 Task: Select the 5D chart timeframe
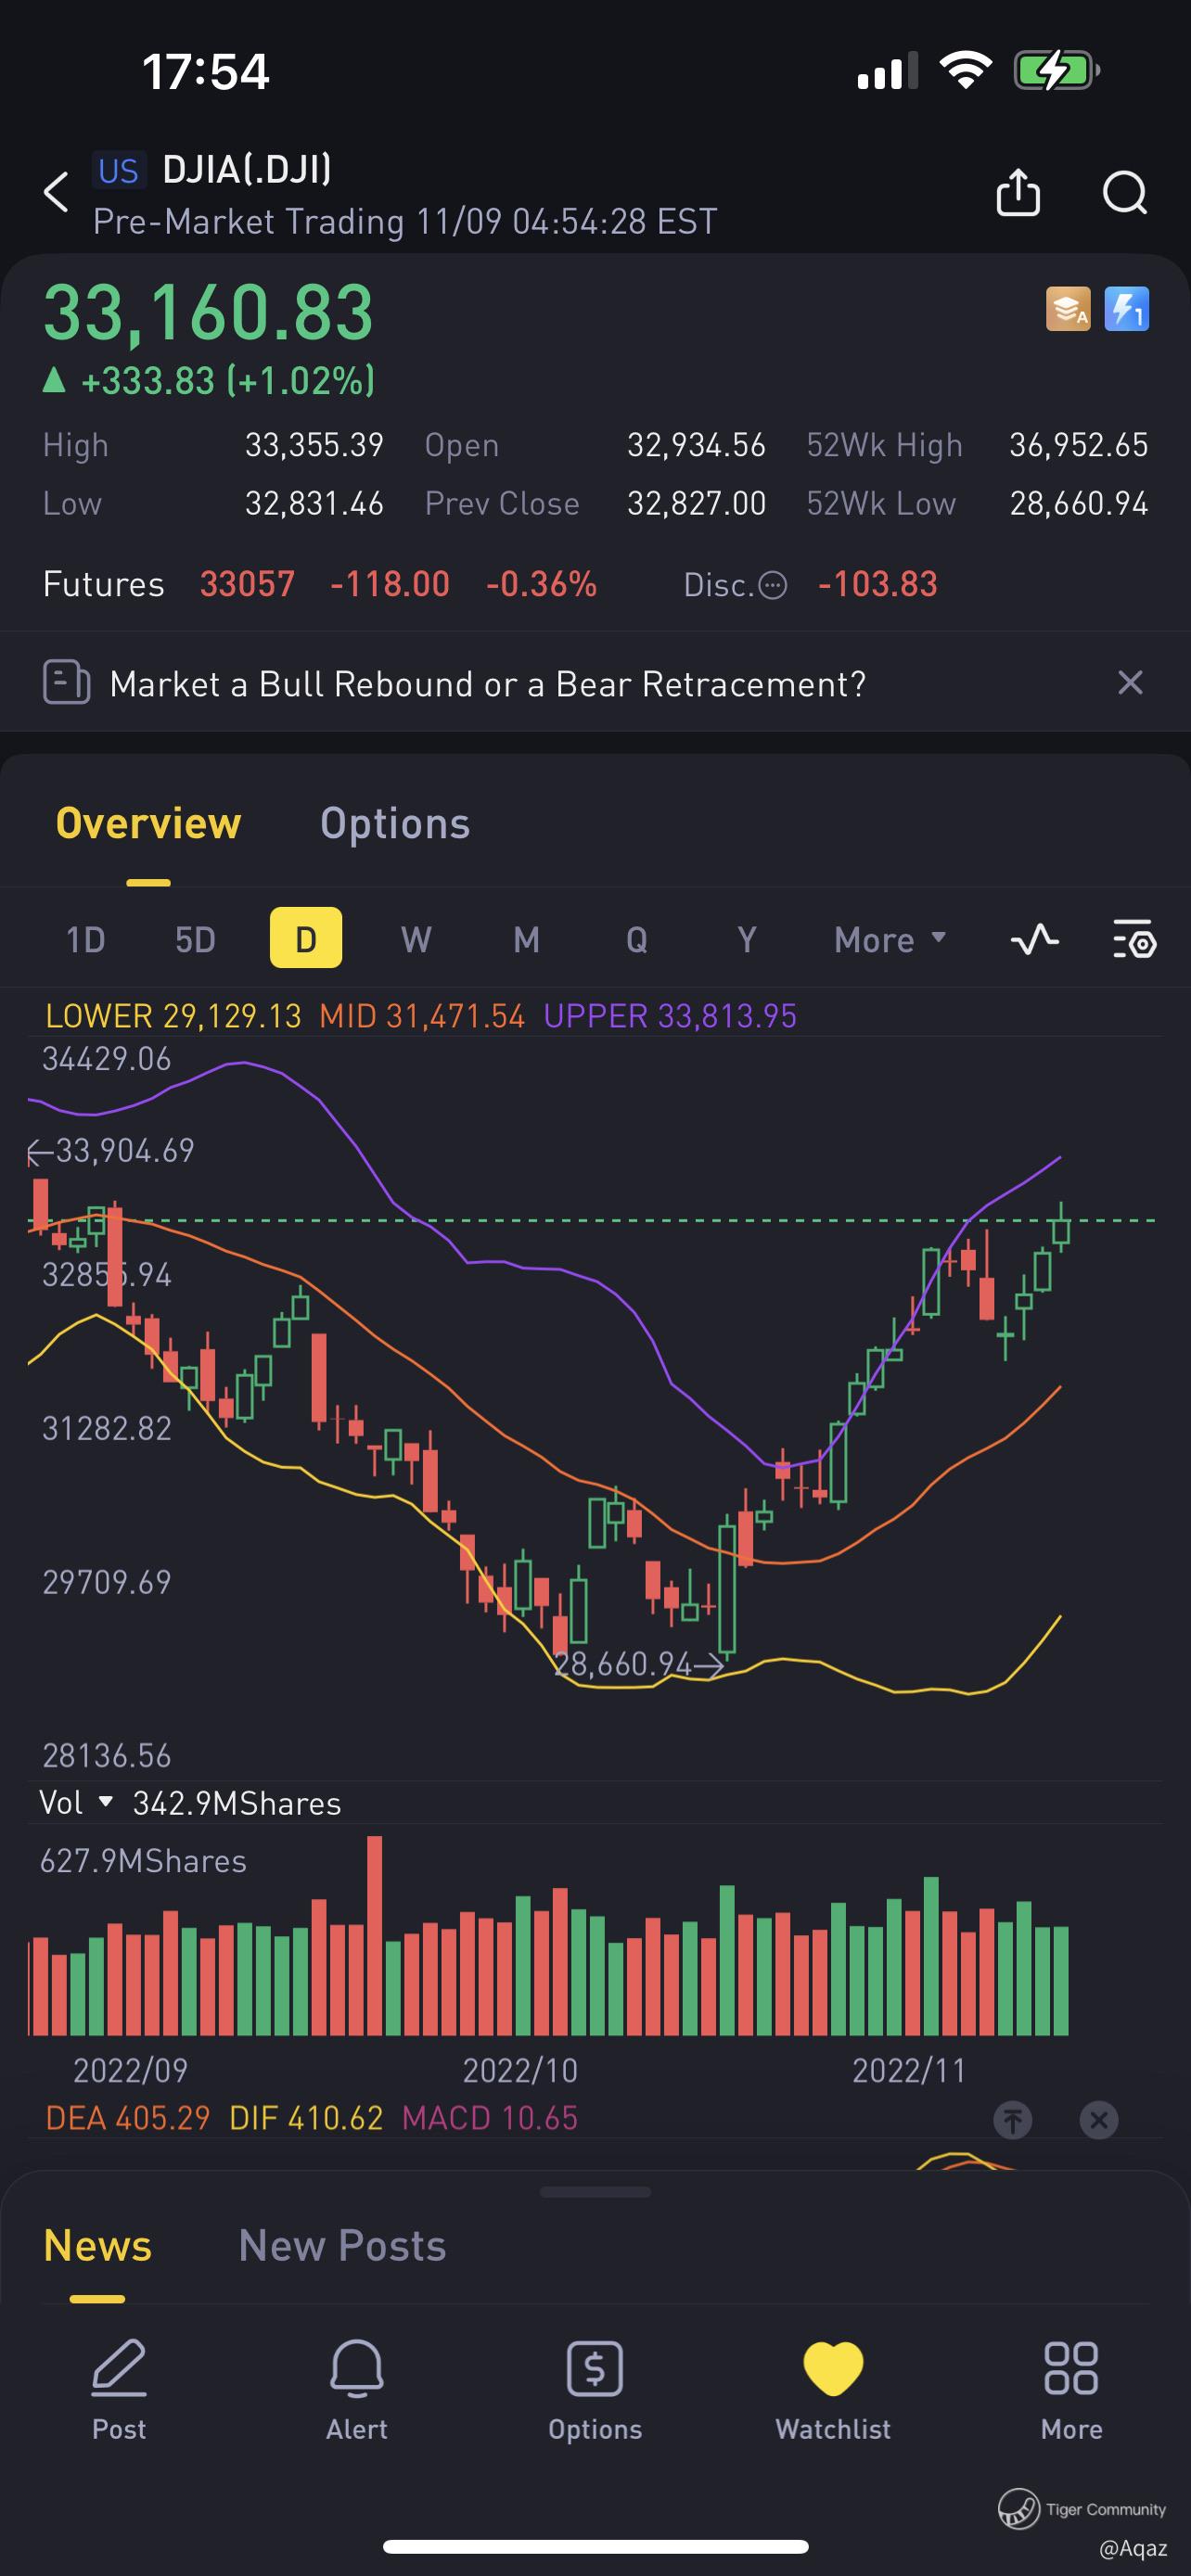click(x=195, y=940)
